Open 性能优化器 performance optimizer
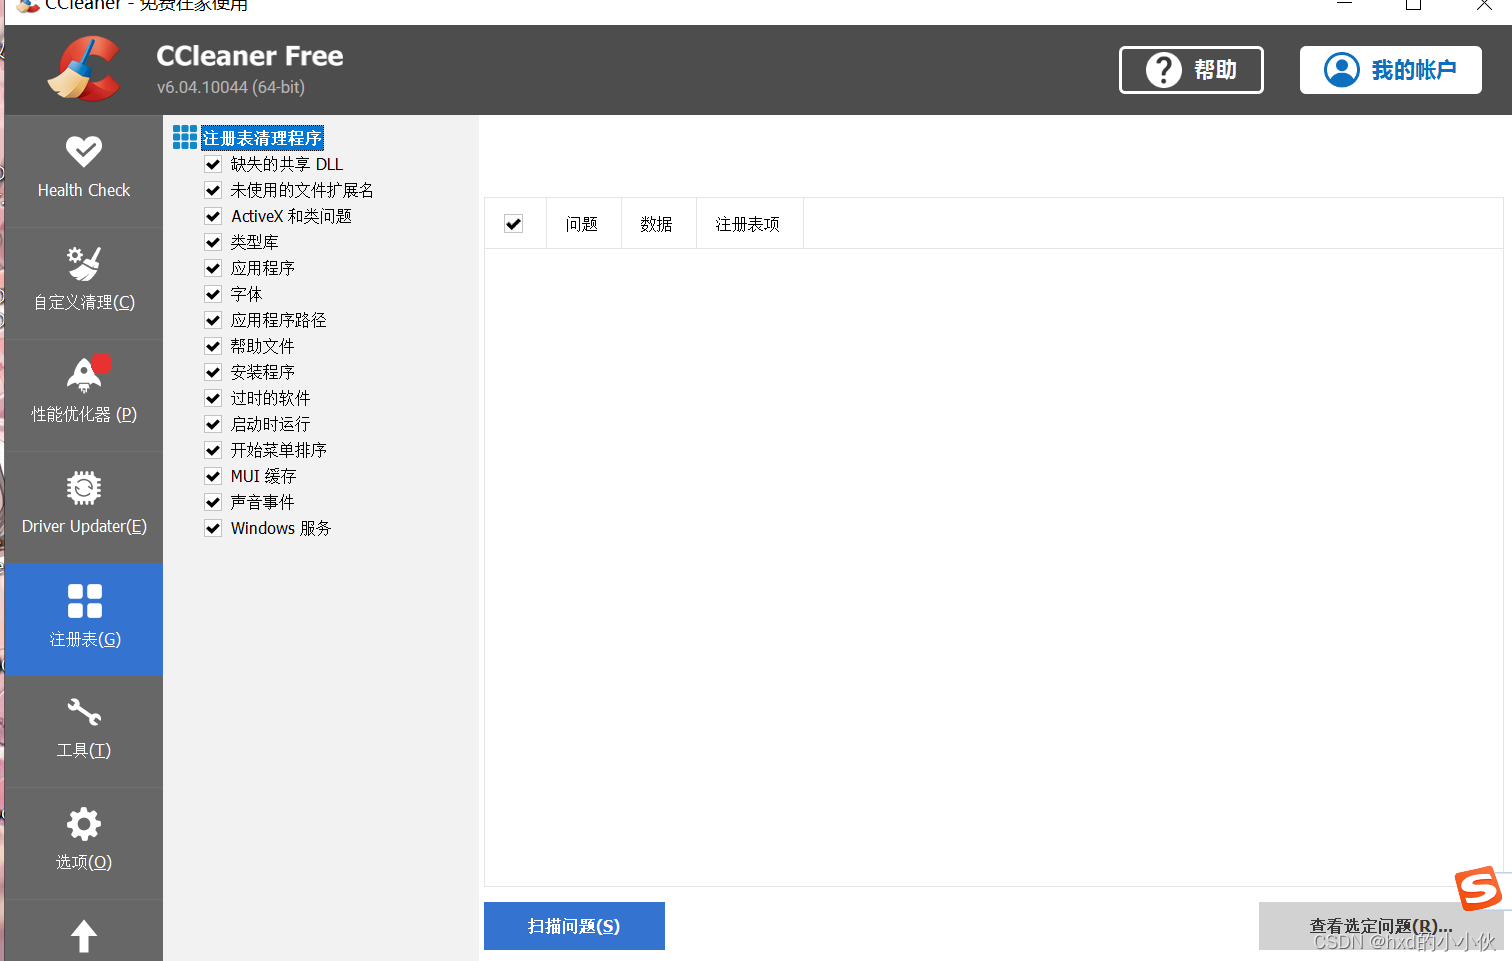 [x=84, y=395]
